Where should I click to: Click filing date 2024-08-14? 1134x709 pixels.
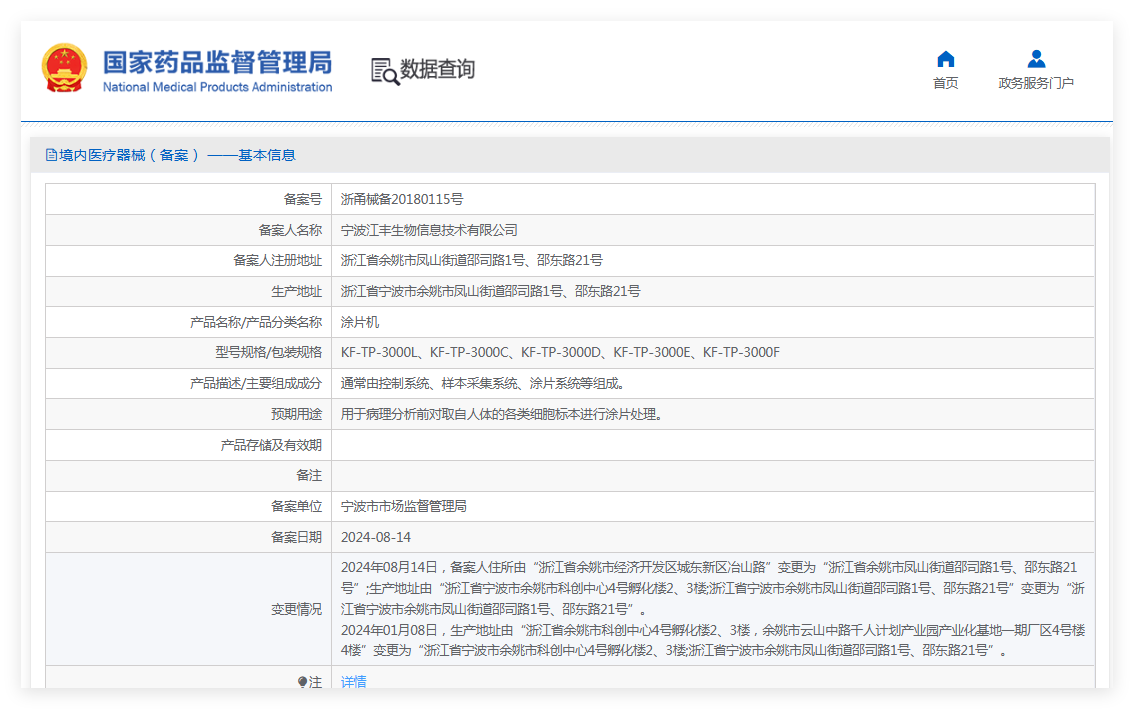coord(376,537)
